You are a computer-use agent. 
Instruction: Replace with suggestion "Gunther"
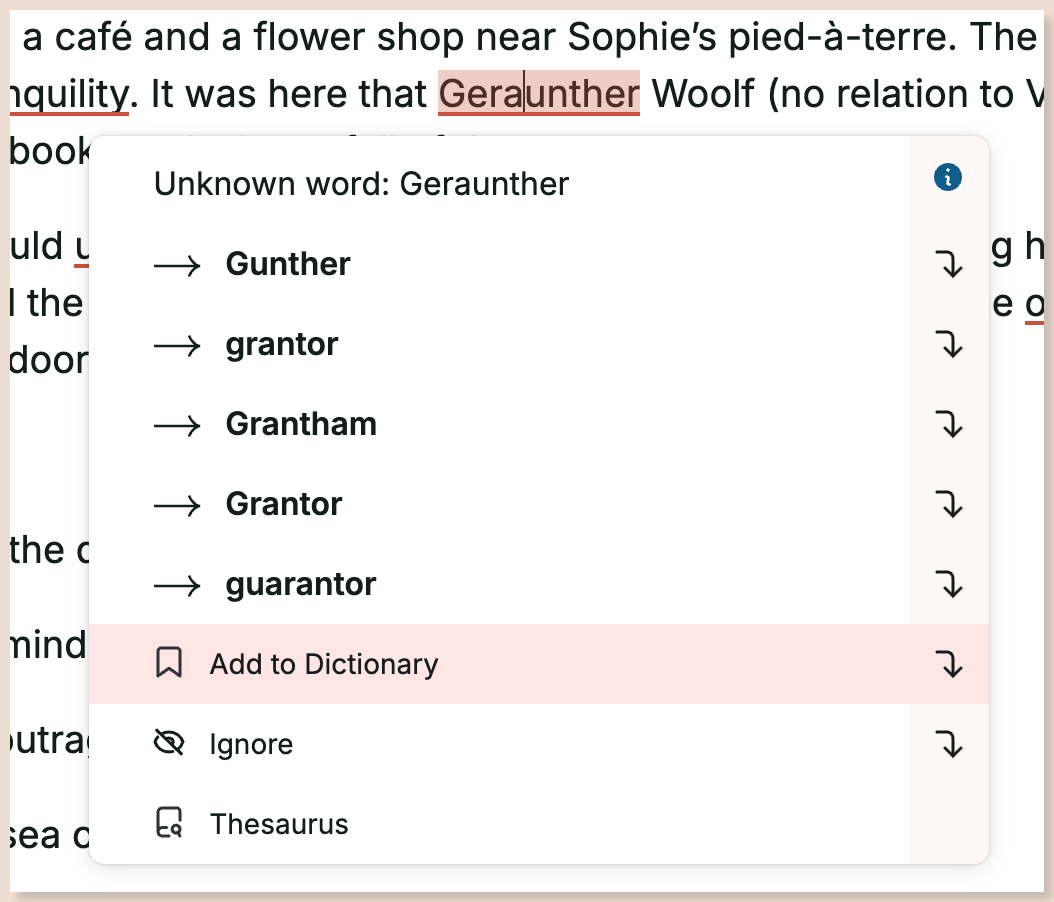[x=288, y=264]
